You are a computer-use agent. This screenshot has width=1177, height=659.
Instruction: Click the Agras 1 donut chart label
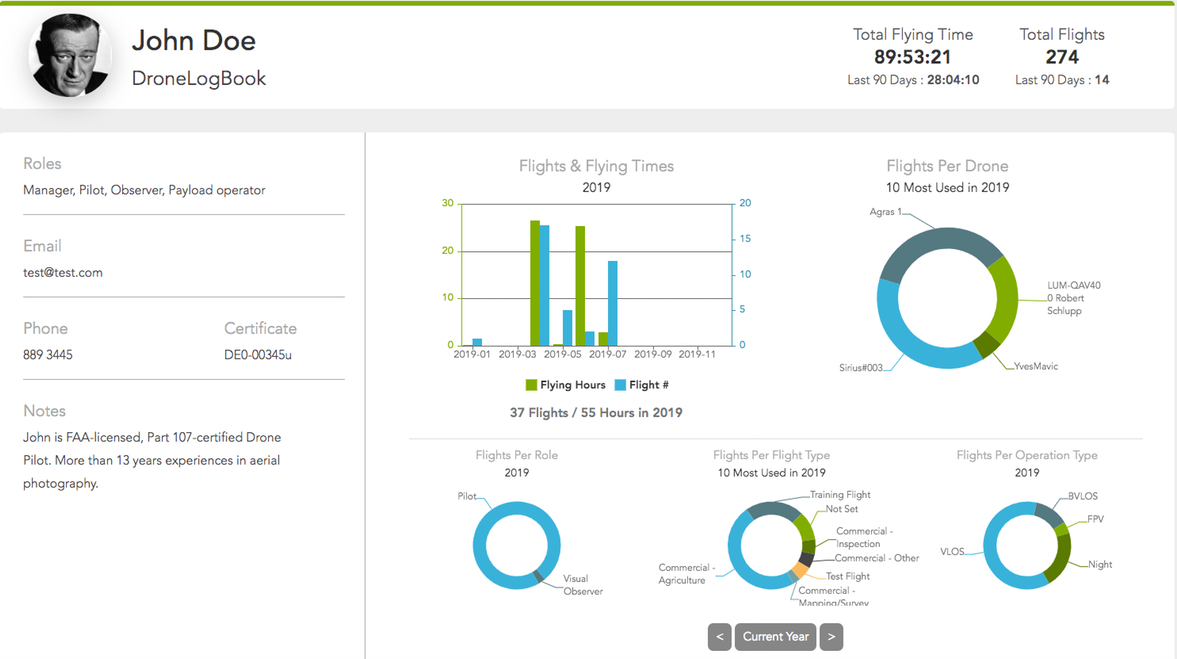point(886,212)
